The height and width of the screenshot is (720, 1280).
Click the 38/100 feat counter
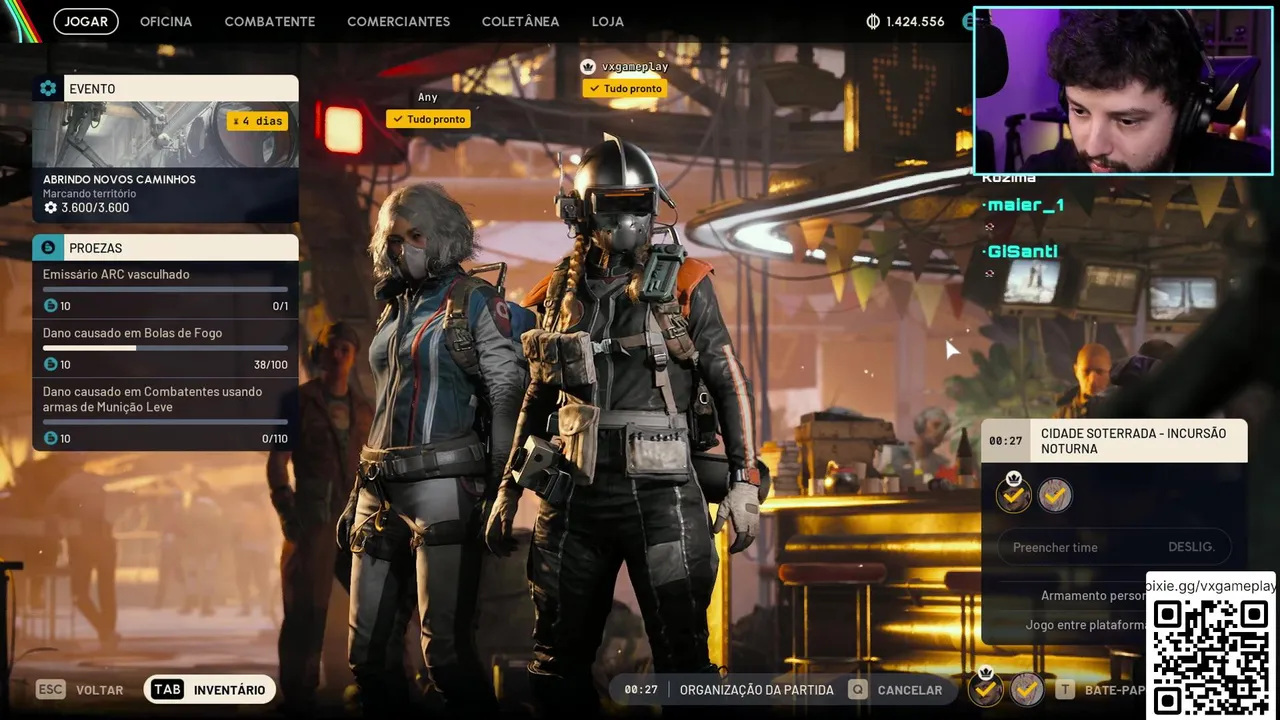[x=271, y=365]
